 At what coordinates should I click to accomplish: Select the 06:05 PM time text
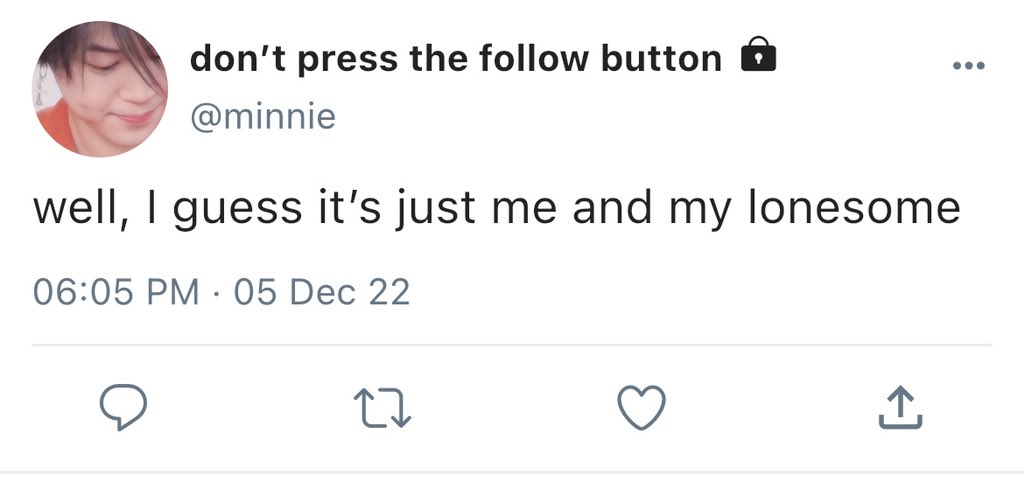coord(116,292)
